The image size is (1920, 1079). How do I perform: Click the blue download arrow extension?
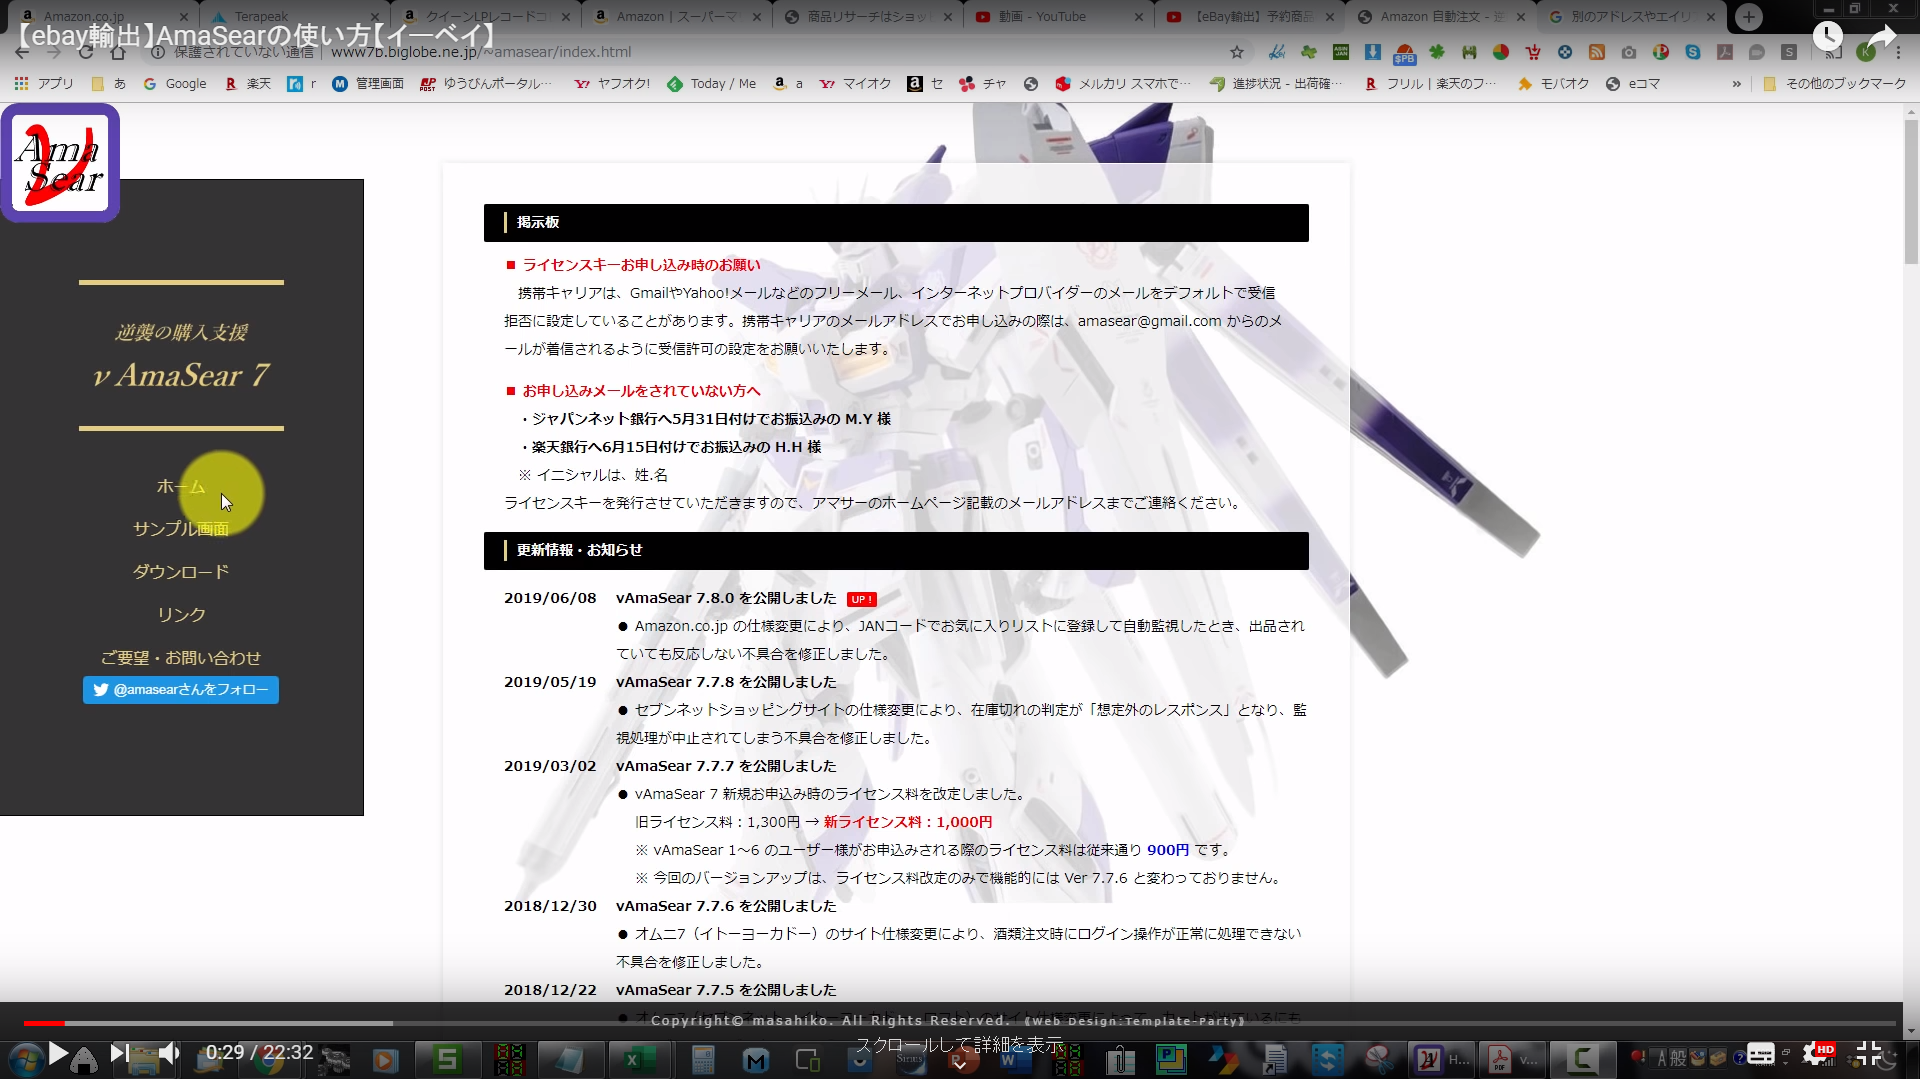pos(1373,52)
